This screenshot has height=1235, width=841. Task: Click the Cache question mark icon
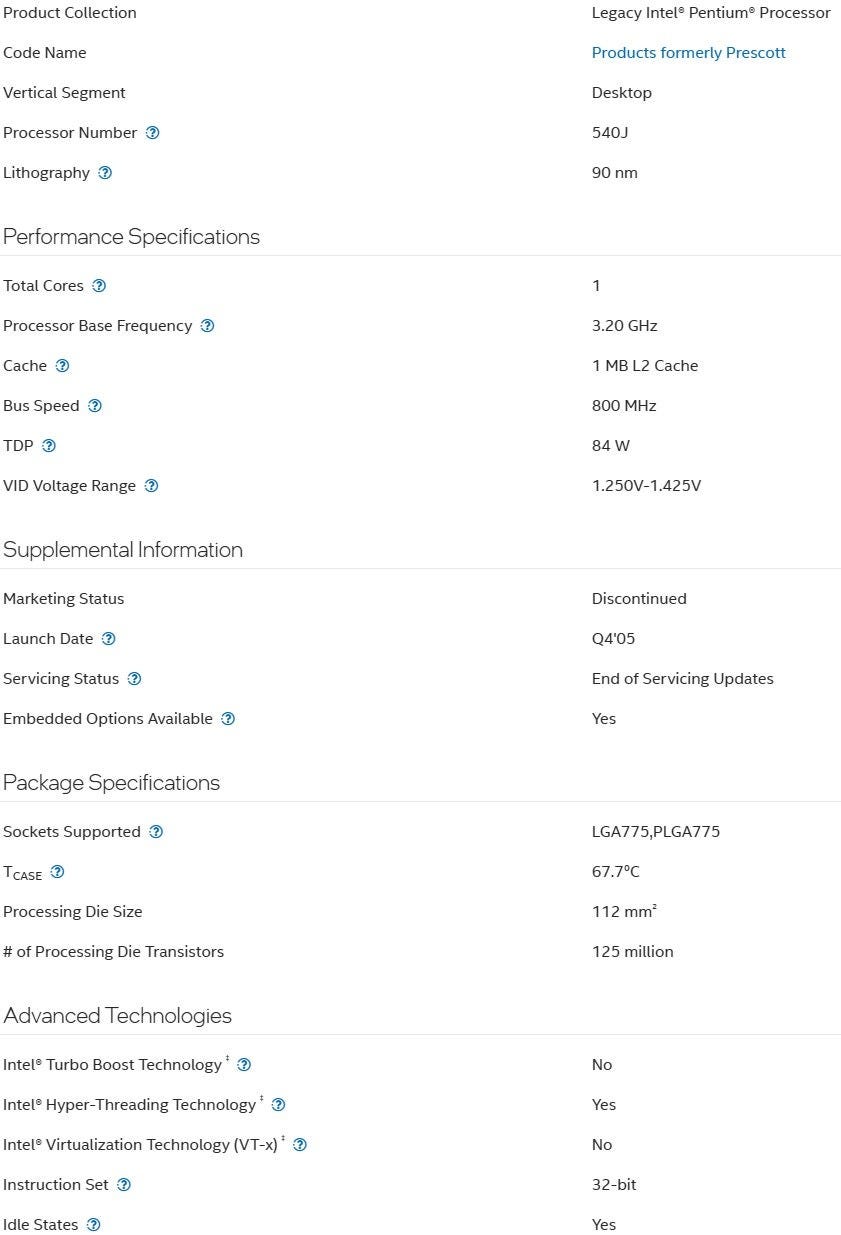[x=62, y=366]
